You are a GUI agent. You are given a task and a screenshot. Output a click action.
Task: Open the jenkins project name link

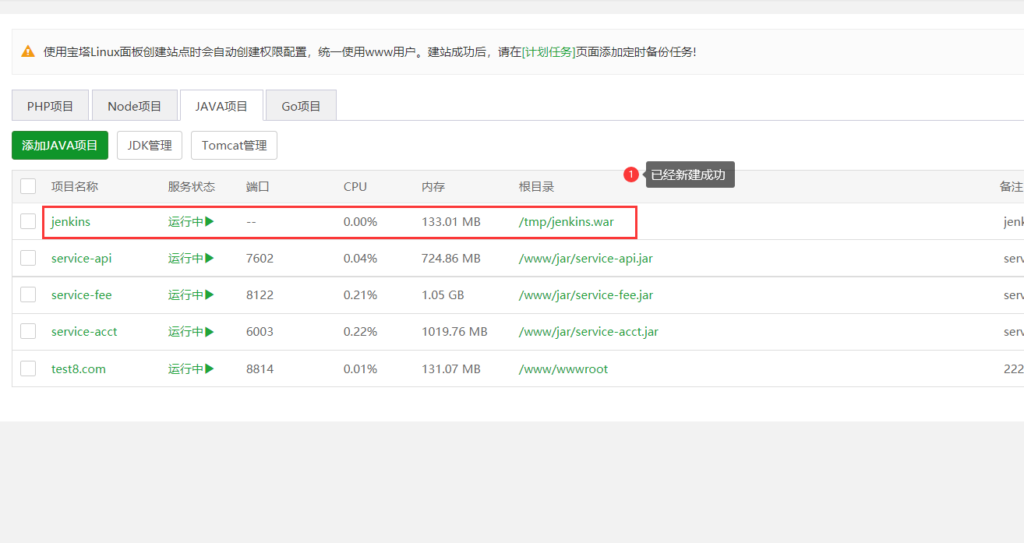[x=71, y=222]
